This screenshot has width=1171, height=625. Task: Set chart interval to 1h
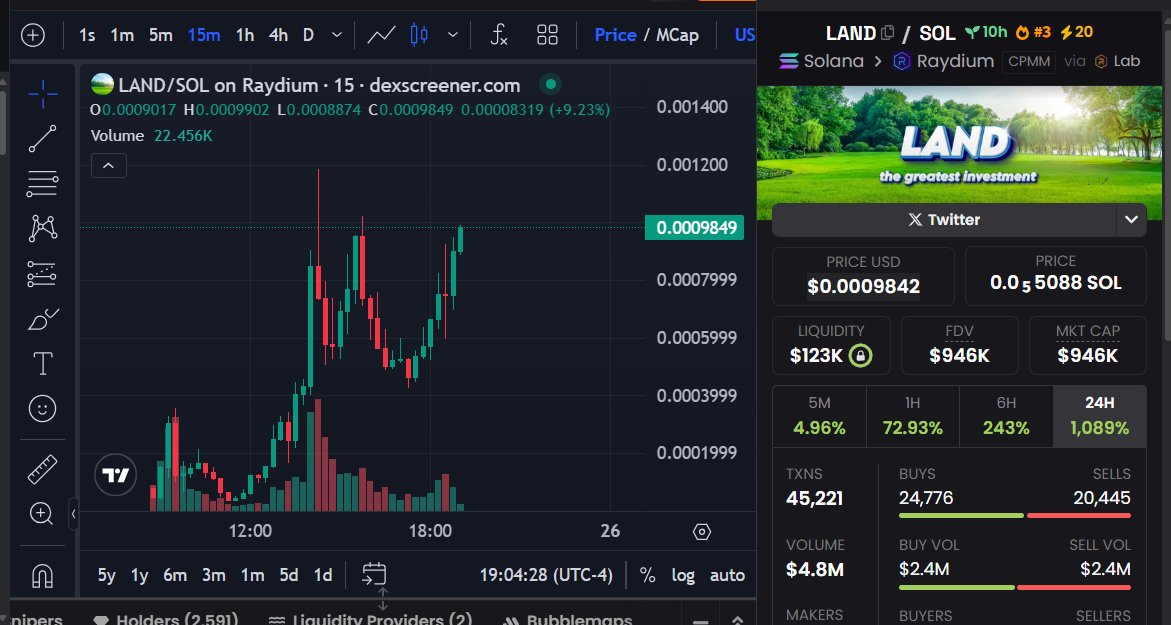[245, 35]
